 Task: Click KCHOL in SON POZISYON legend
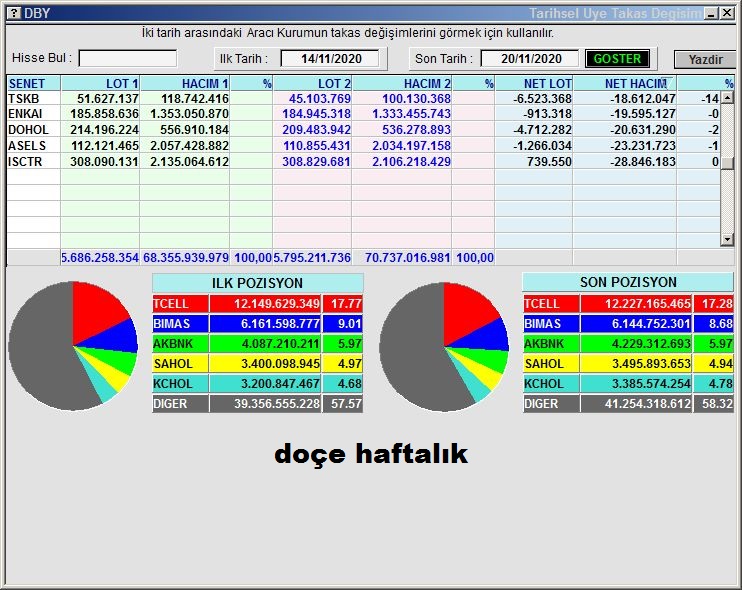(x=551, y=383)
